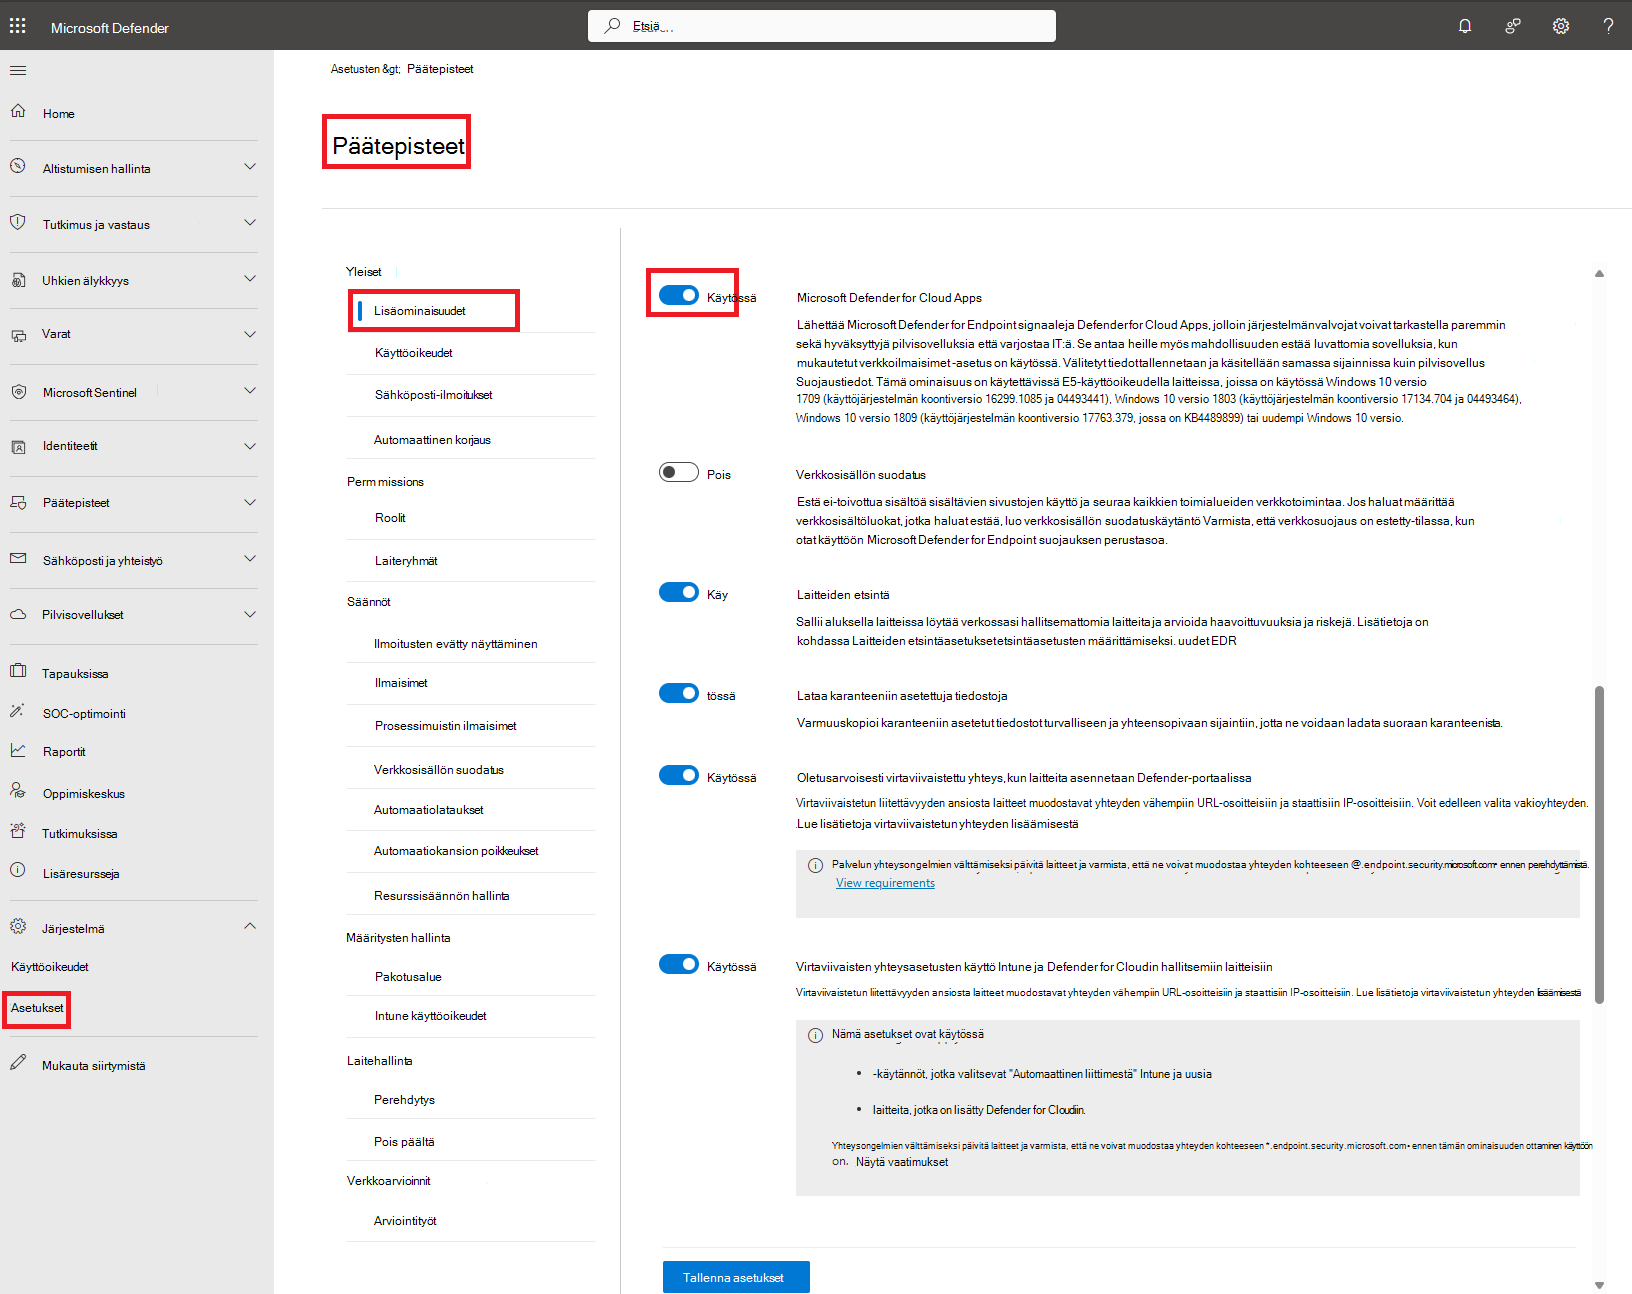The width and height of the screenshot is (1632, 1294).
Task: Open the Sähköposti-ilmoitukset settings section
Action: 432,394
